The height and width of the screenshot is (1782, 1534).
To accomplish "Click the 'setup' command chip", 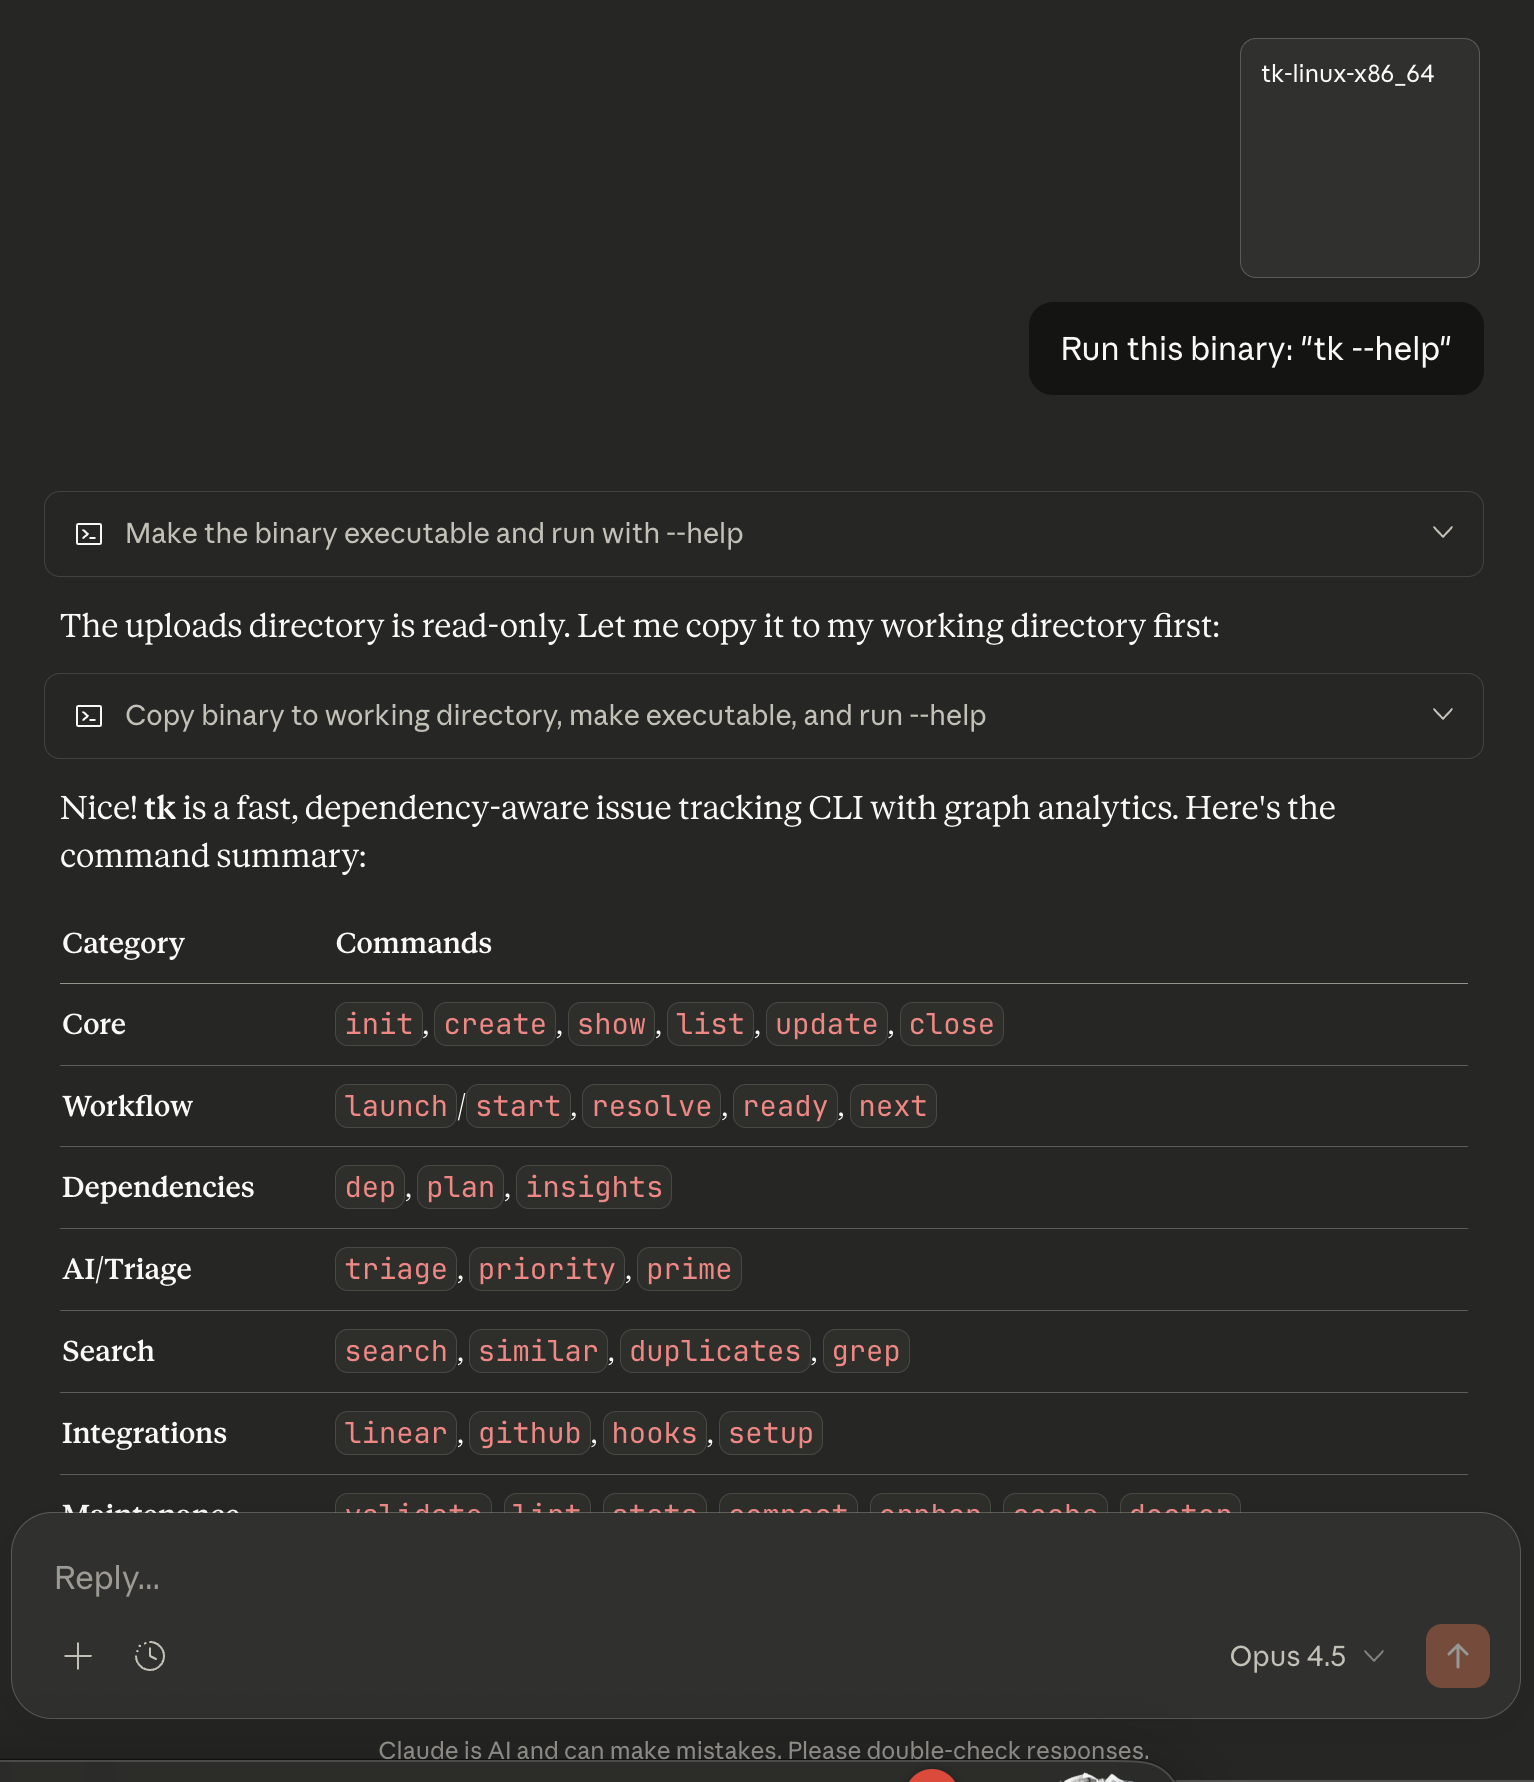I will pos(771,1433).
